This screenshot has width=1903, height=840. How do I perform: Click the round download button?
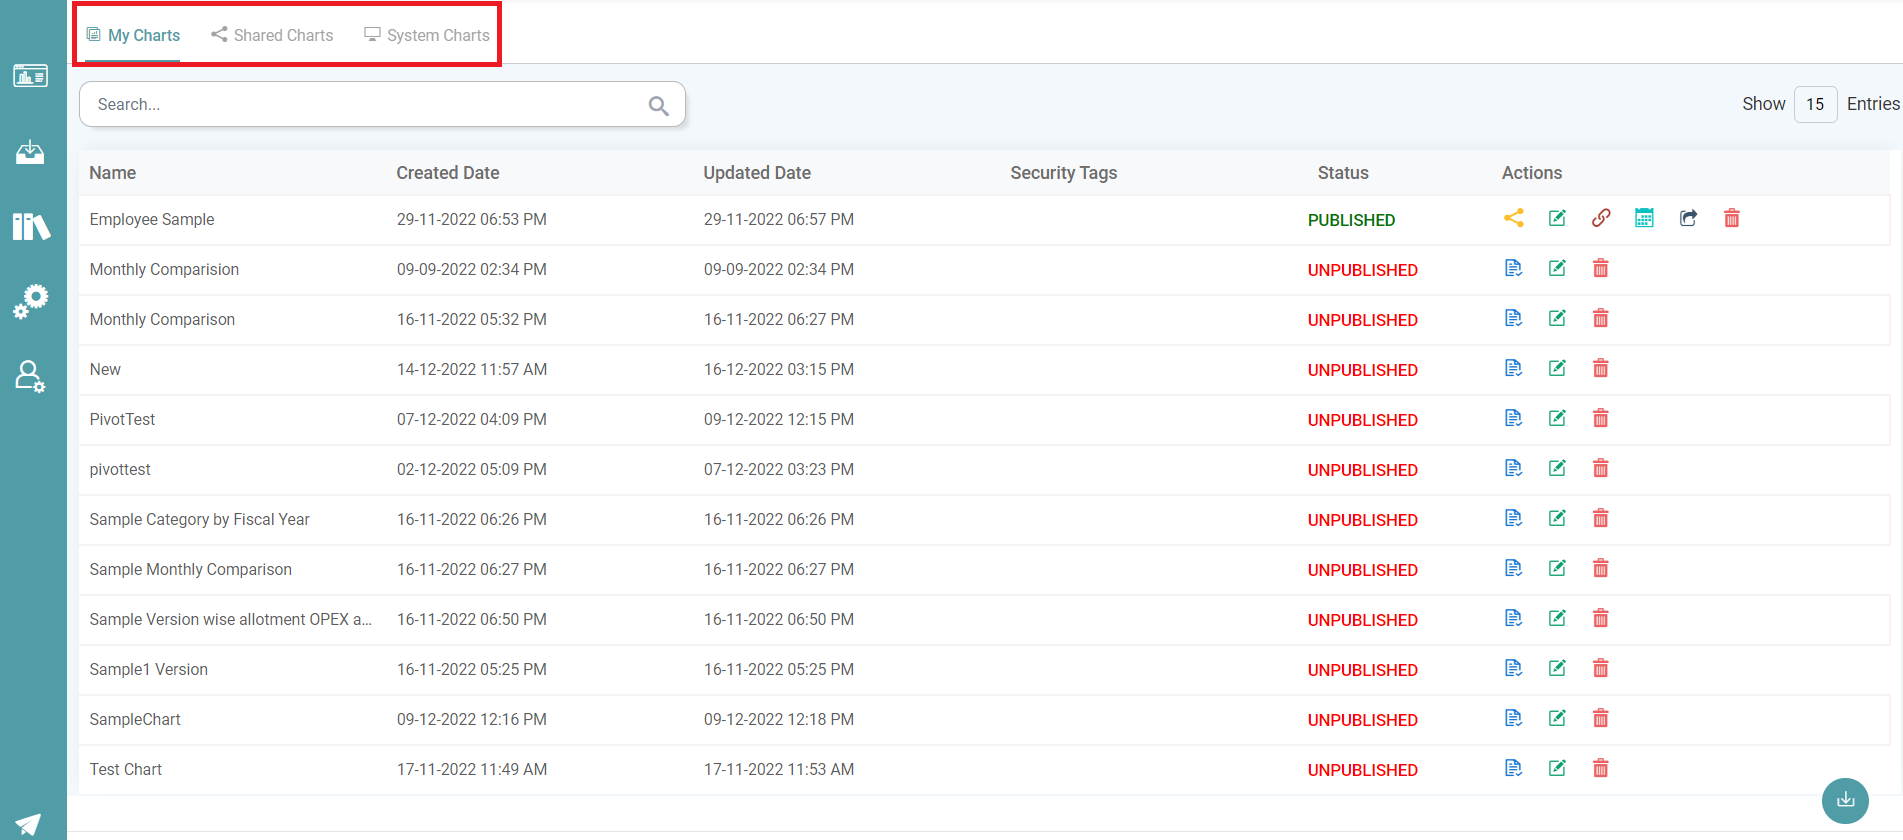(1844, 800)
